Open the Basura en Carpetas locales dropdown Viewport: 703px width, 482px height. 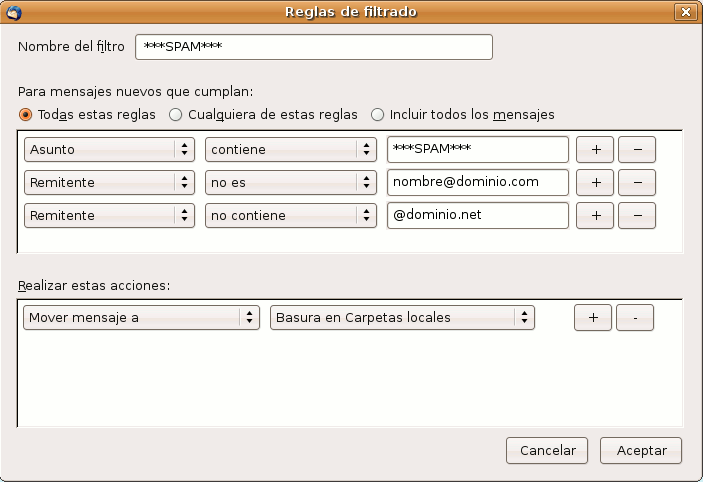402,318
